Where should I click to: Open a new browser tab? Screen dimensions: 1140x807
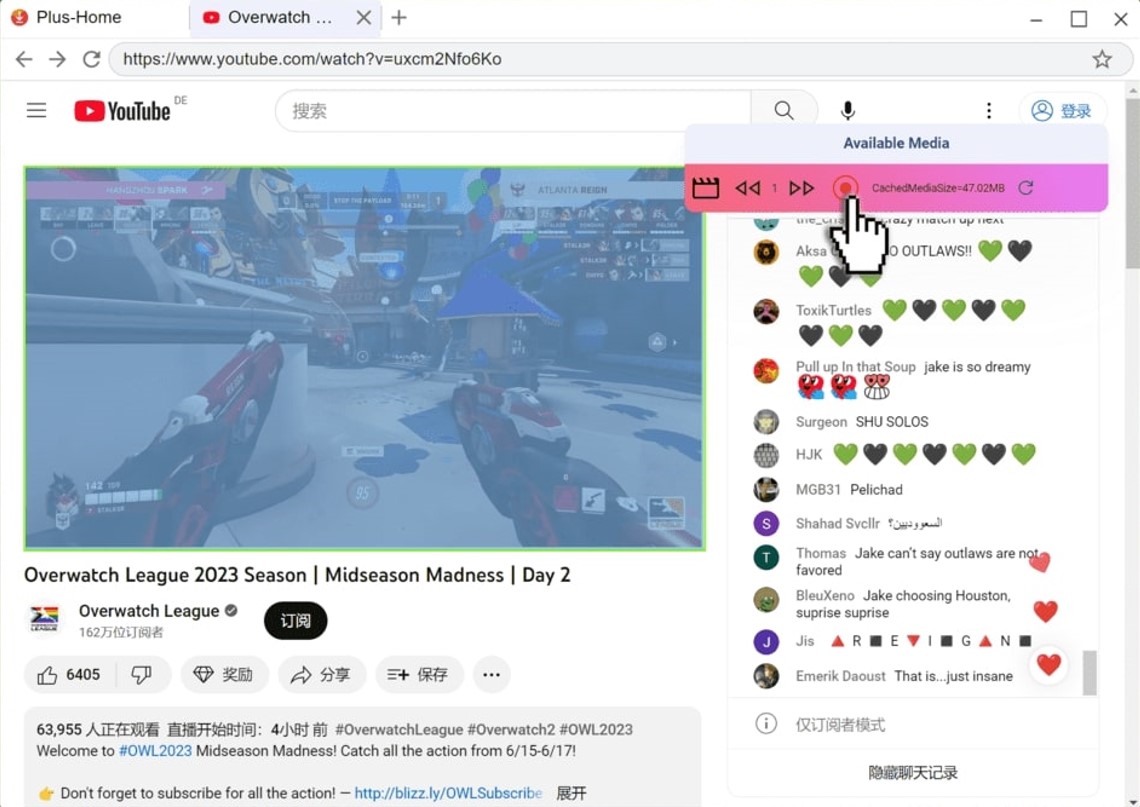click(399, 17)
